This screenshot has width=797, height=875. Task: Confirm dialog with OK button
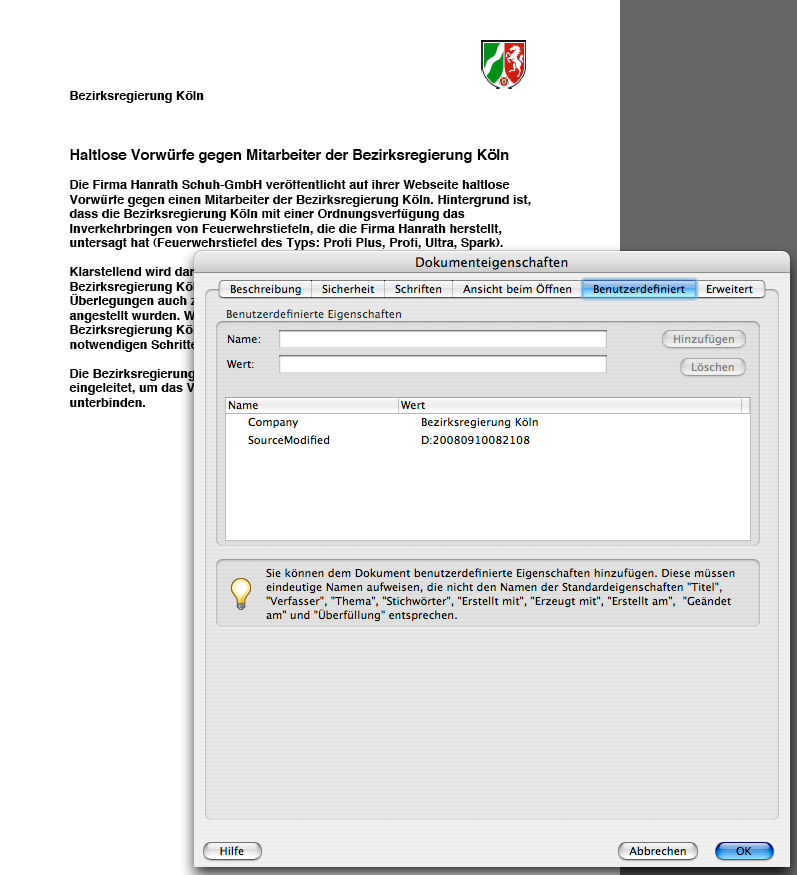[x=744, y=851]
